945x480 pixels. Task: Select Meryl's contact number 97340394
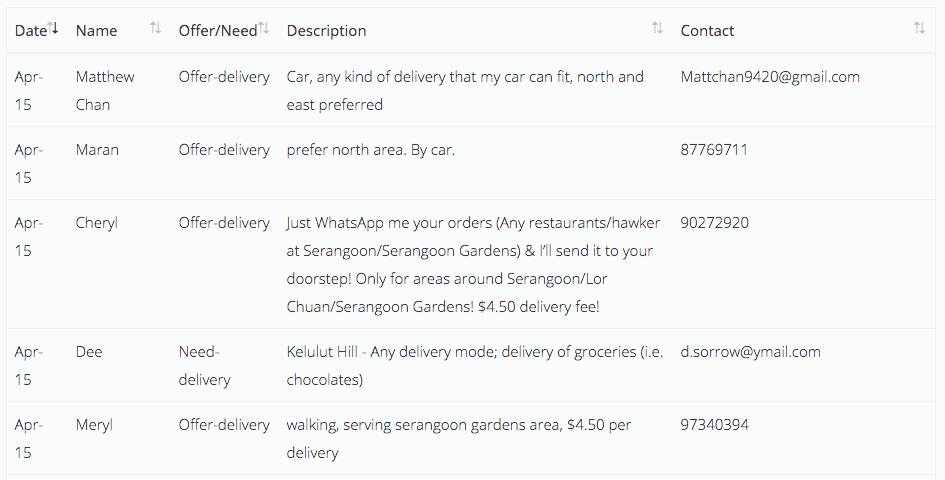[714, 425]
